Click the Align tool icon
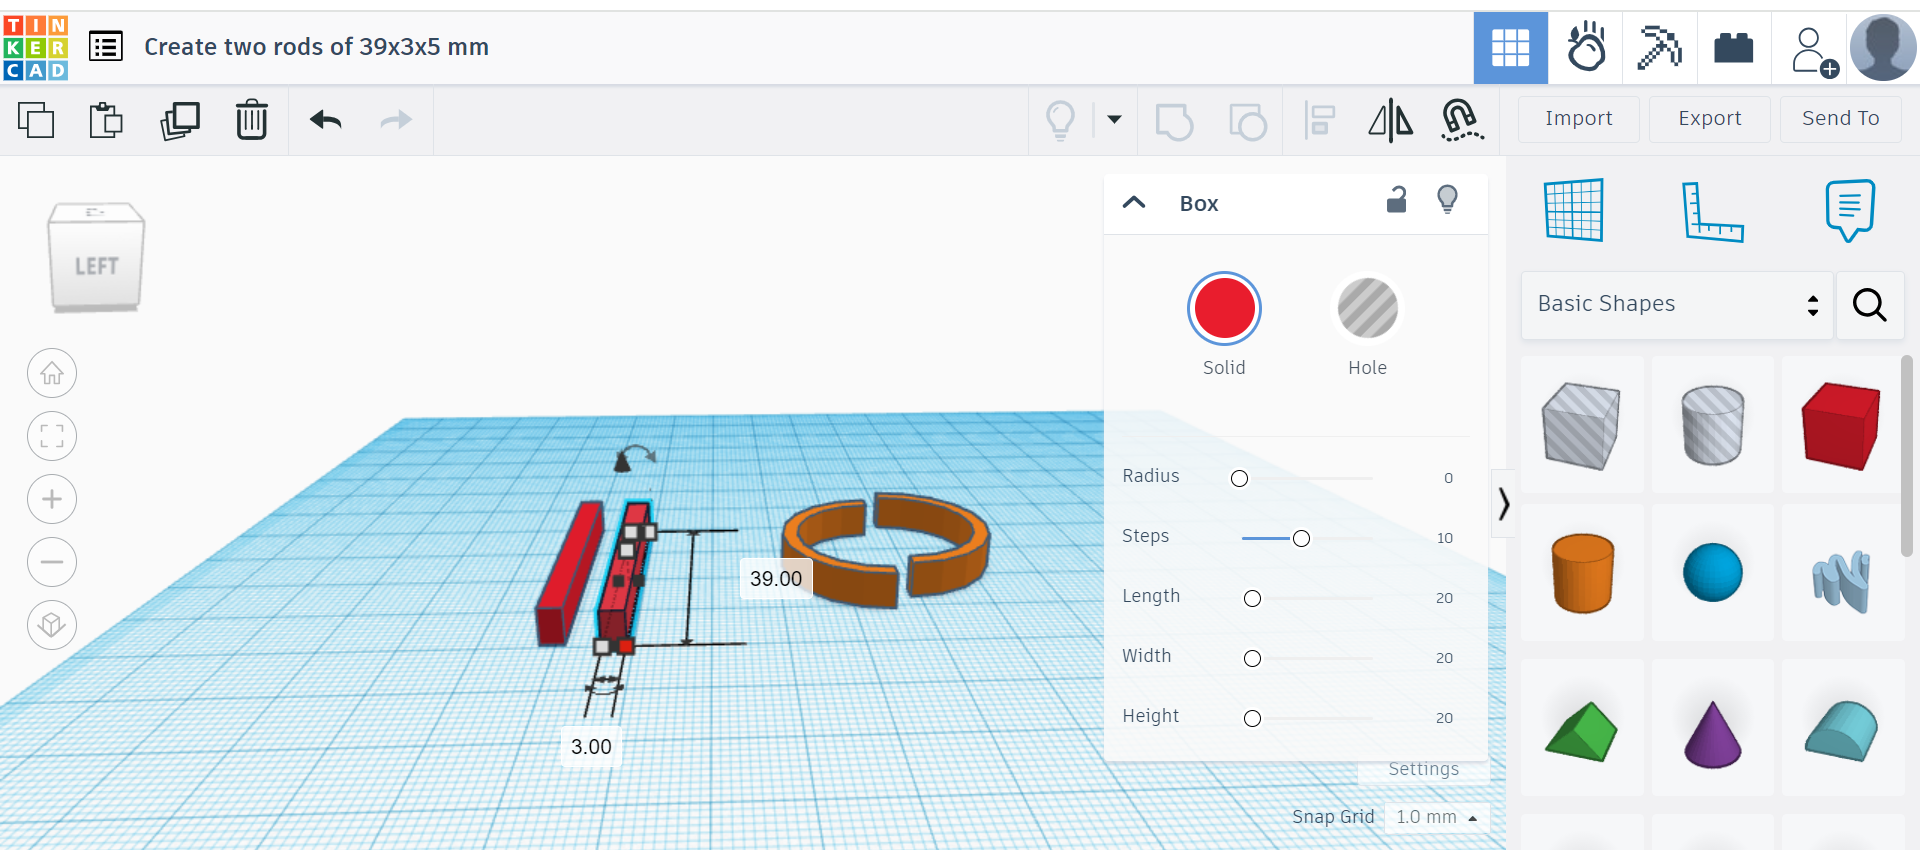 [1320, 121]
